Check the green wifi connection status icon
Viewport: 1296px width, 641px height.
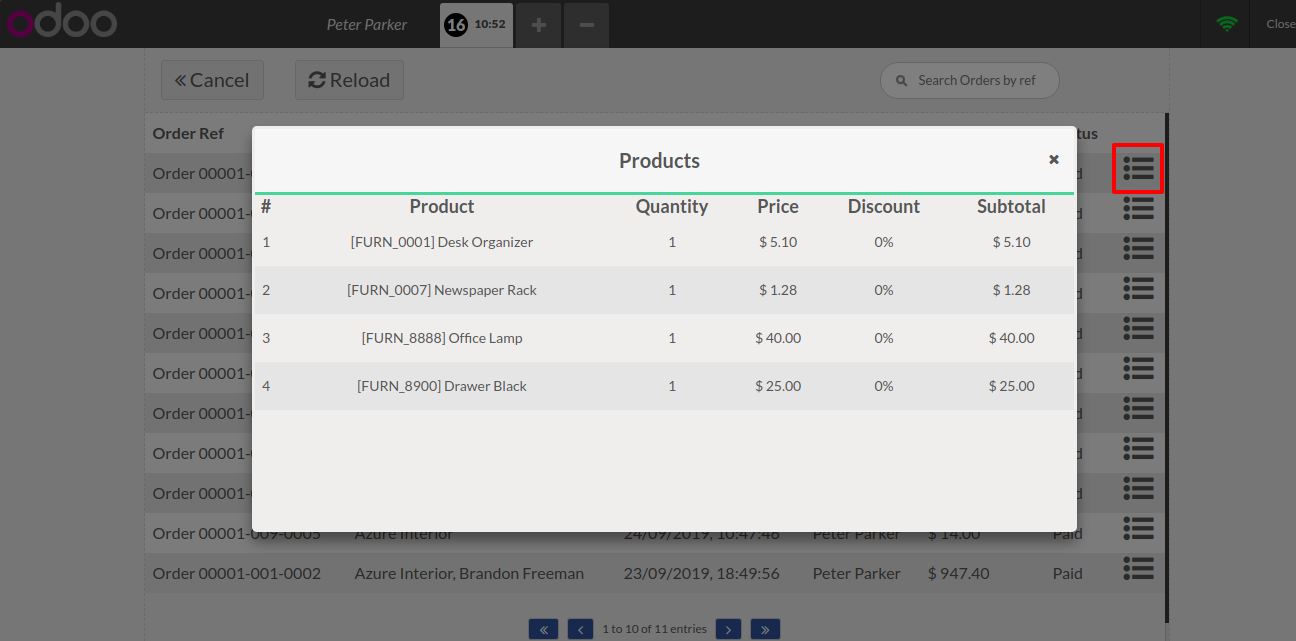(1226, 24)
